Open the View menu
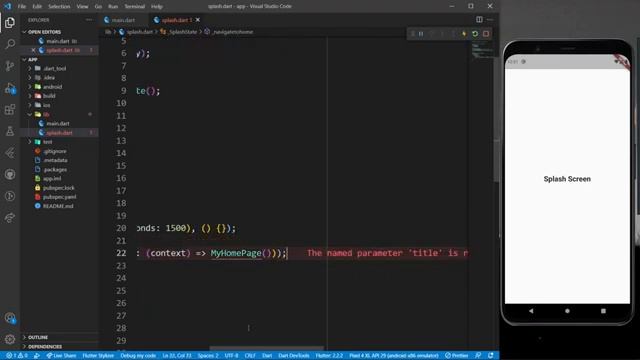 coord(82,7)
